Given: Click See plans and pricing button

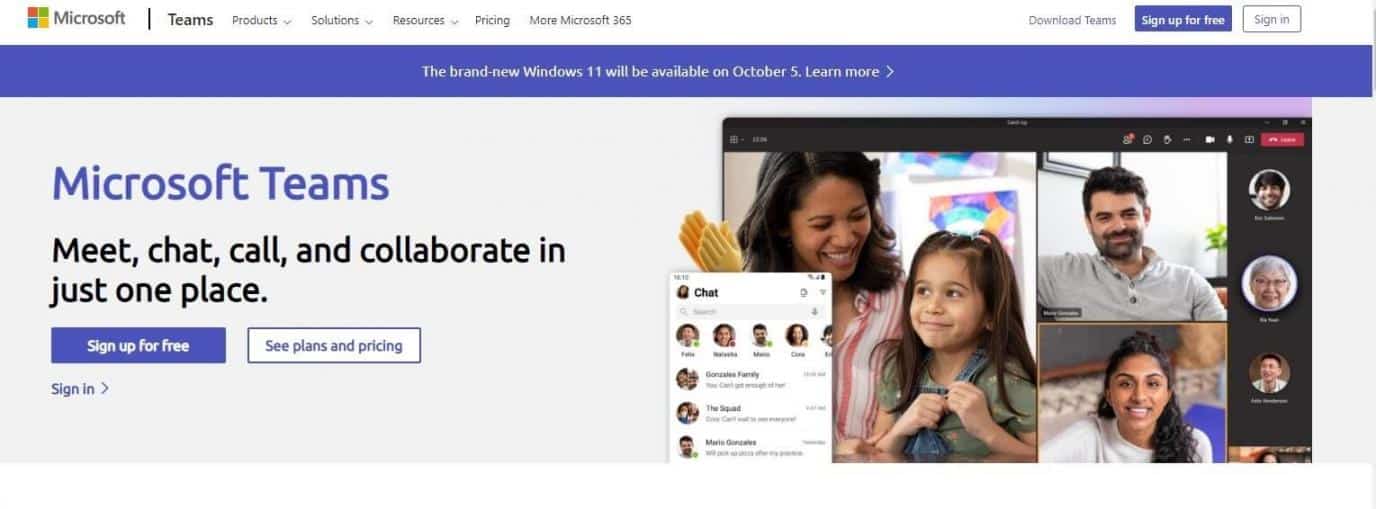Looking at the screenshot, I should [334, 345].
